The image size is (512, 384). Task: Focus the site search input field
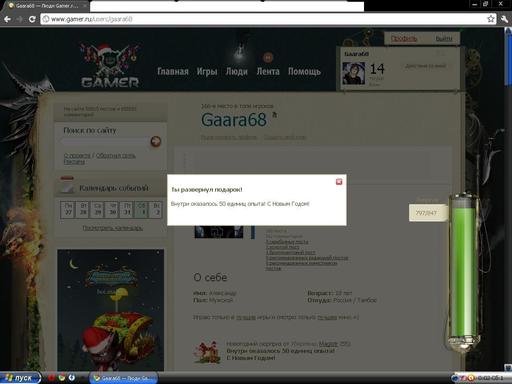pos(105,142)
